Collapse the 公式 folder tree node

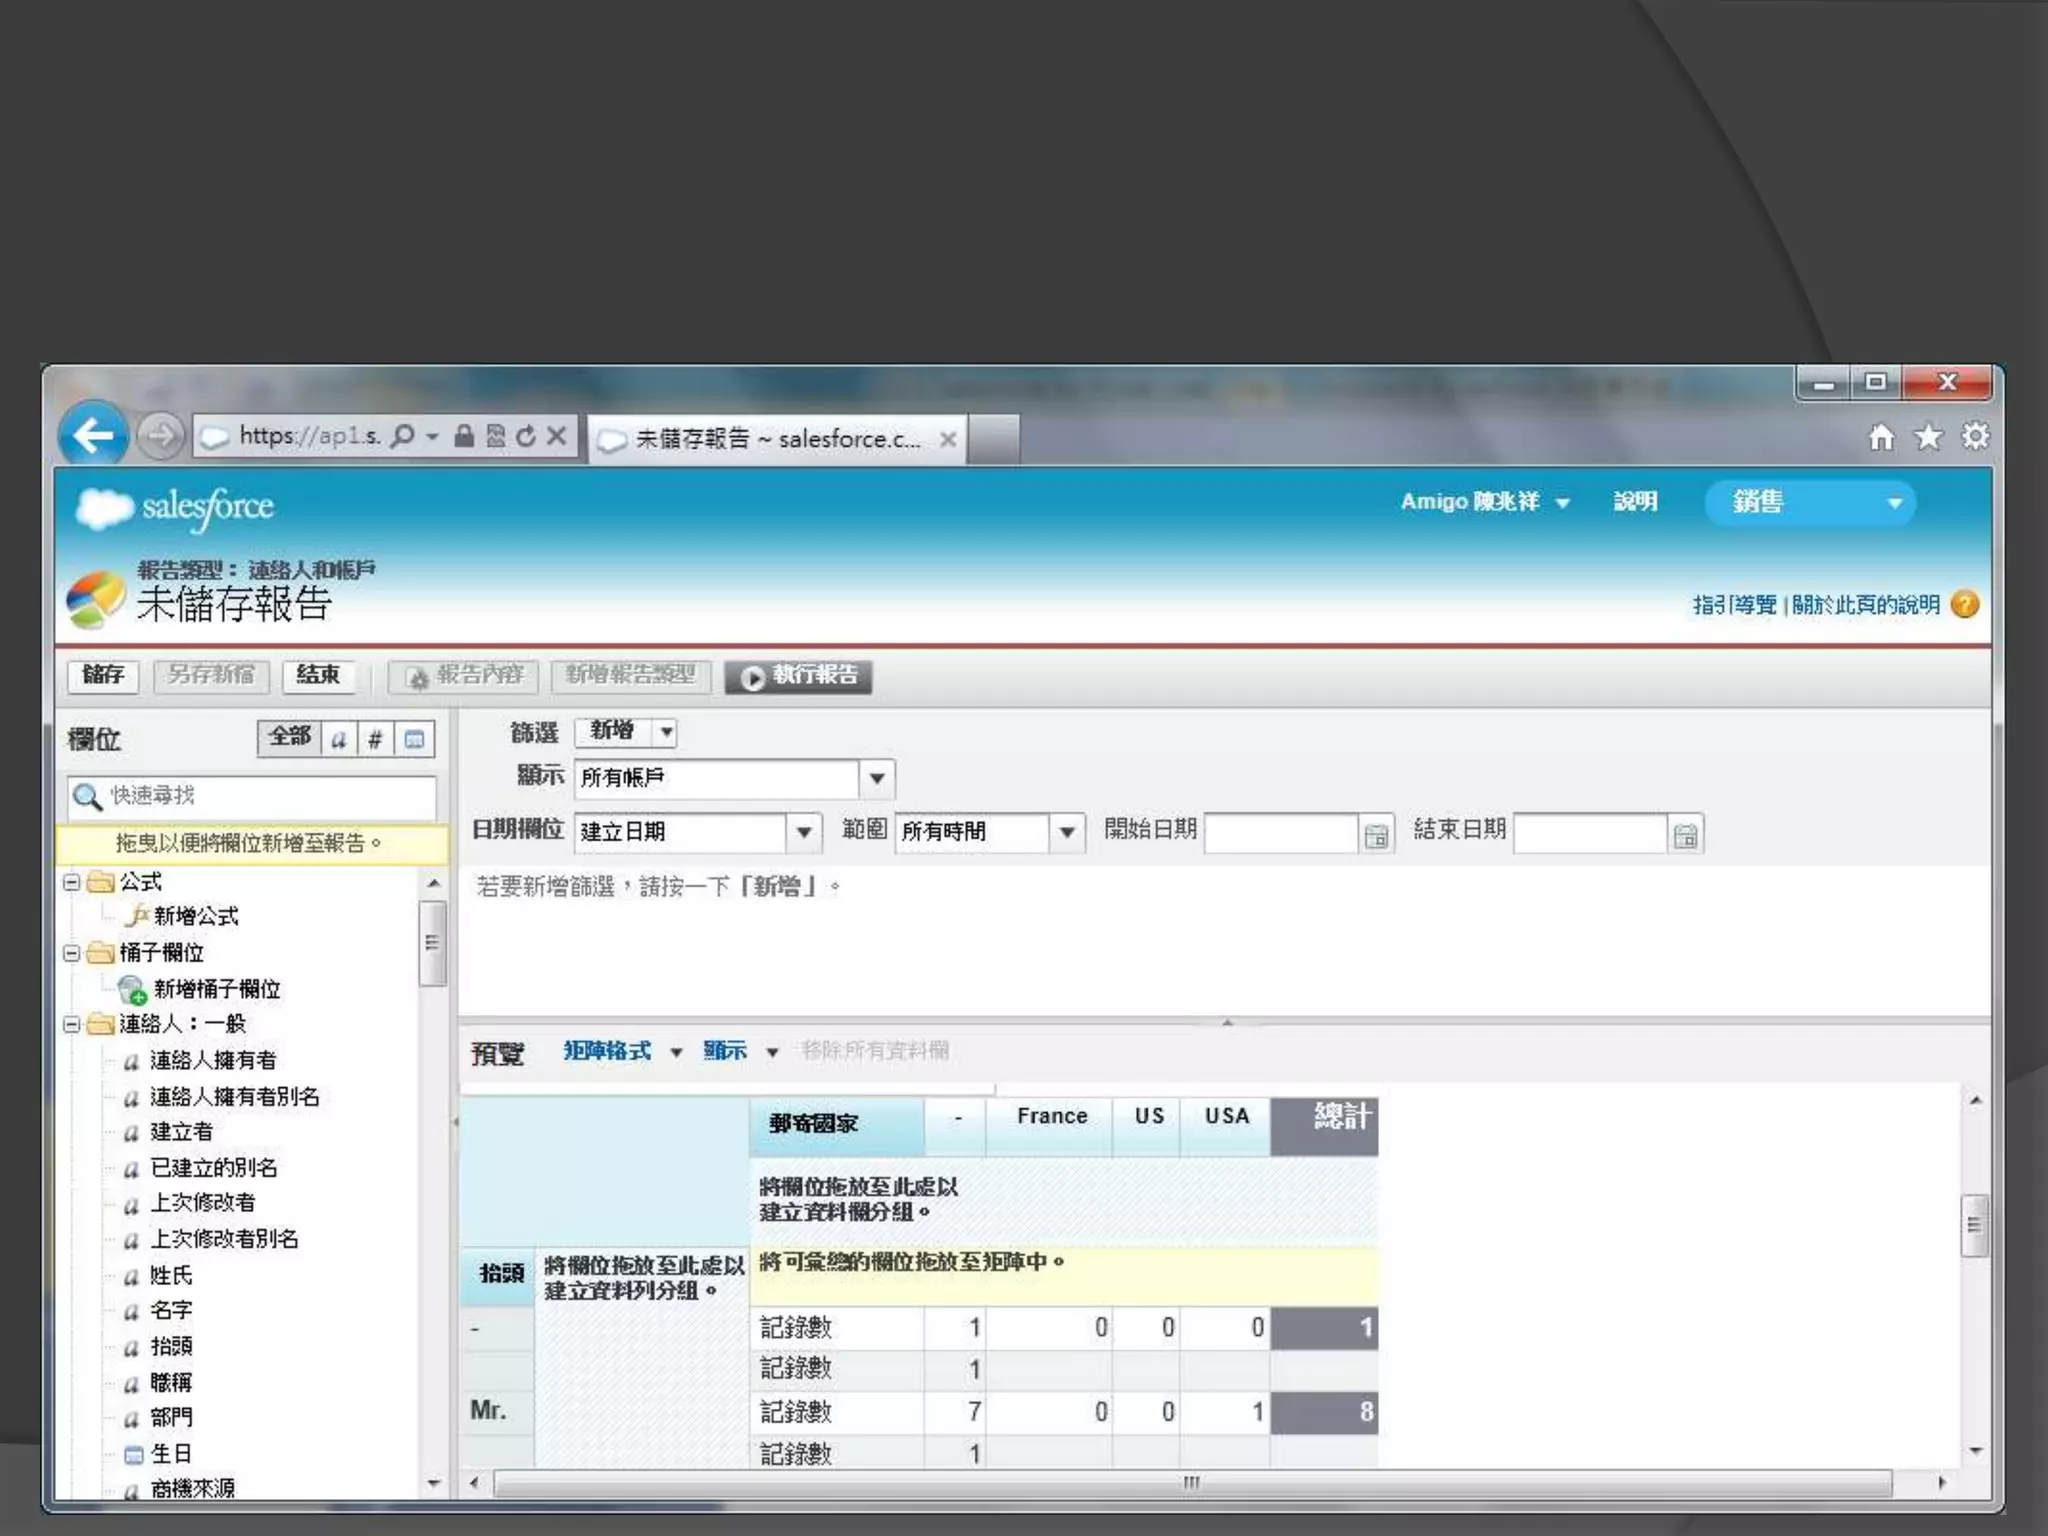tap(72, 882)
